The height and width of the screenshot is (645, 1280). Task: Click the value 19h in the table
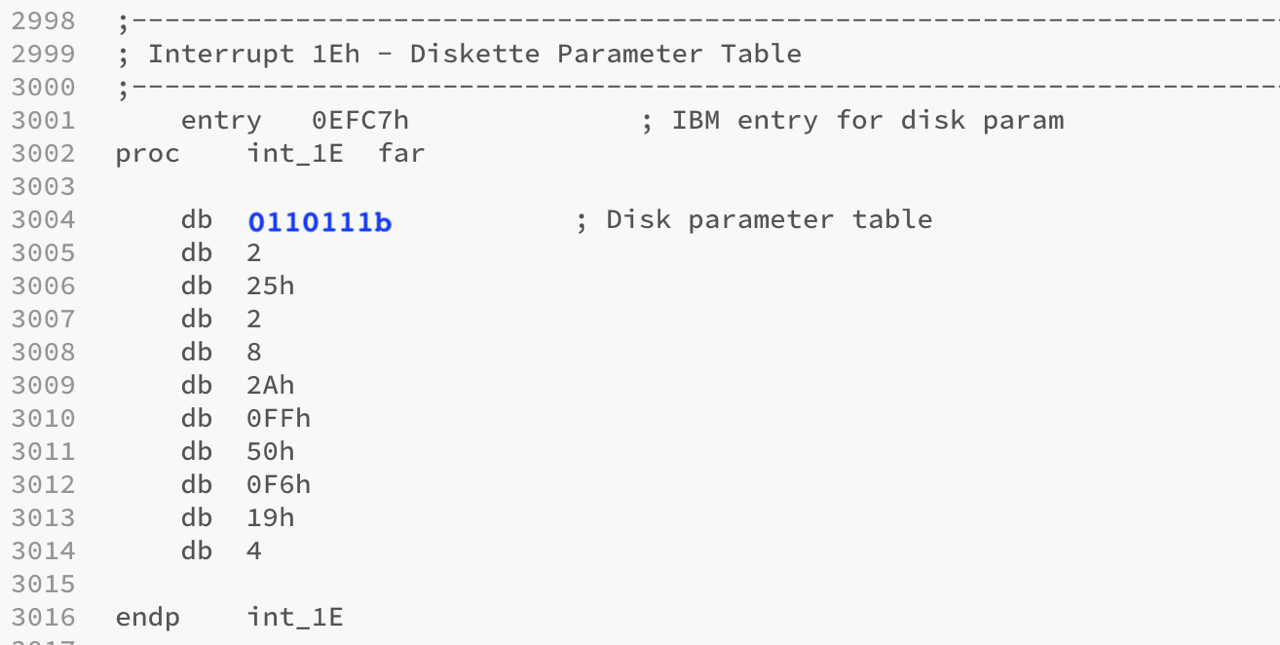point(270,518)
